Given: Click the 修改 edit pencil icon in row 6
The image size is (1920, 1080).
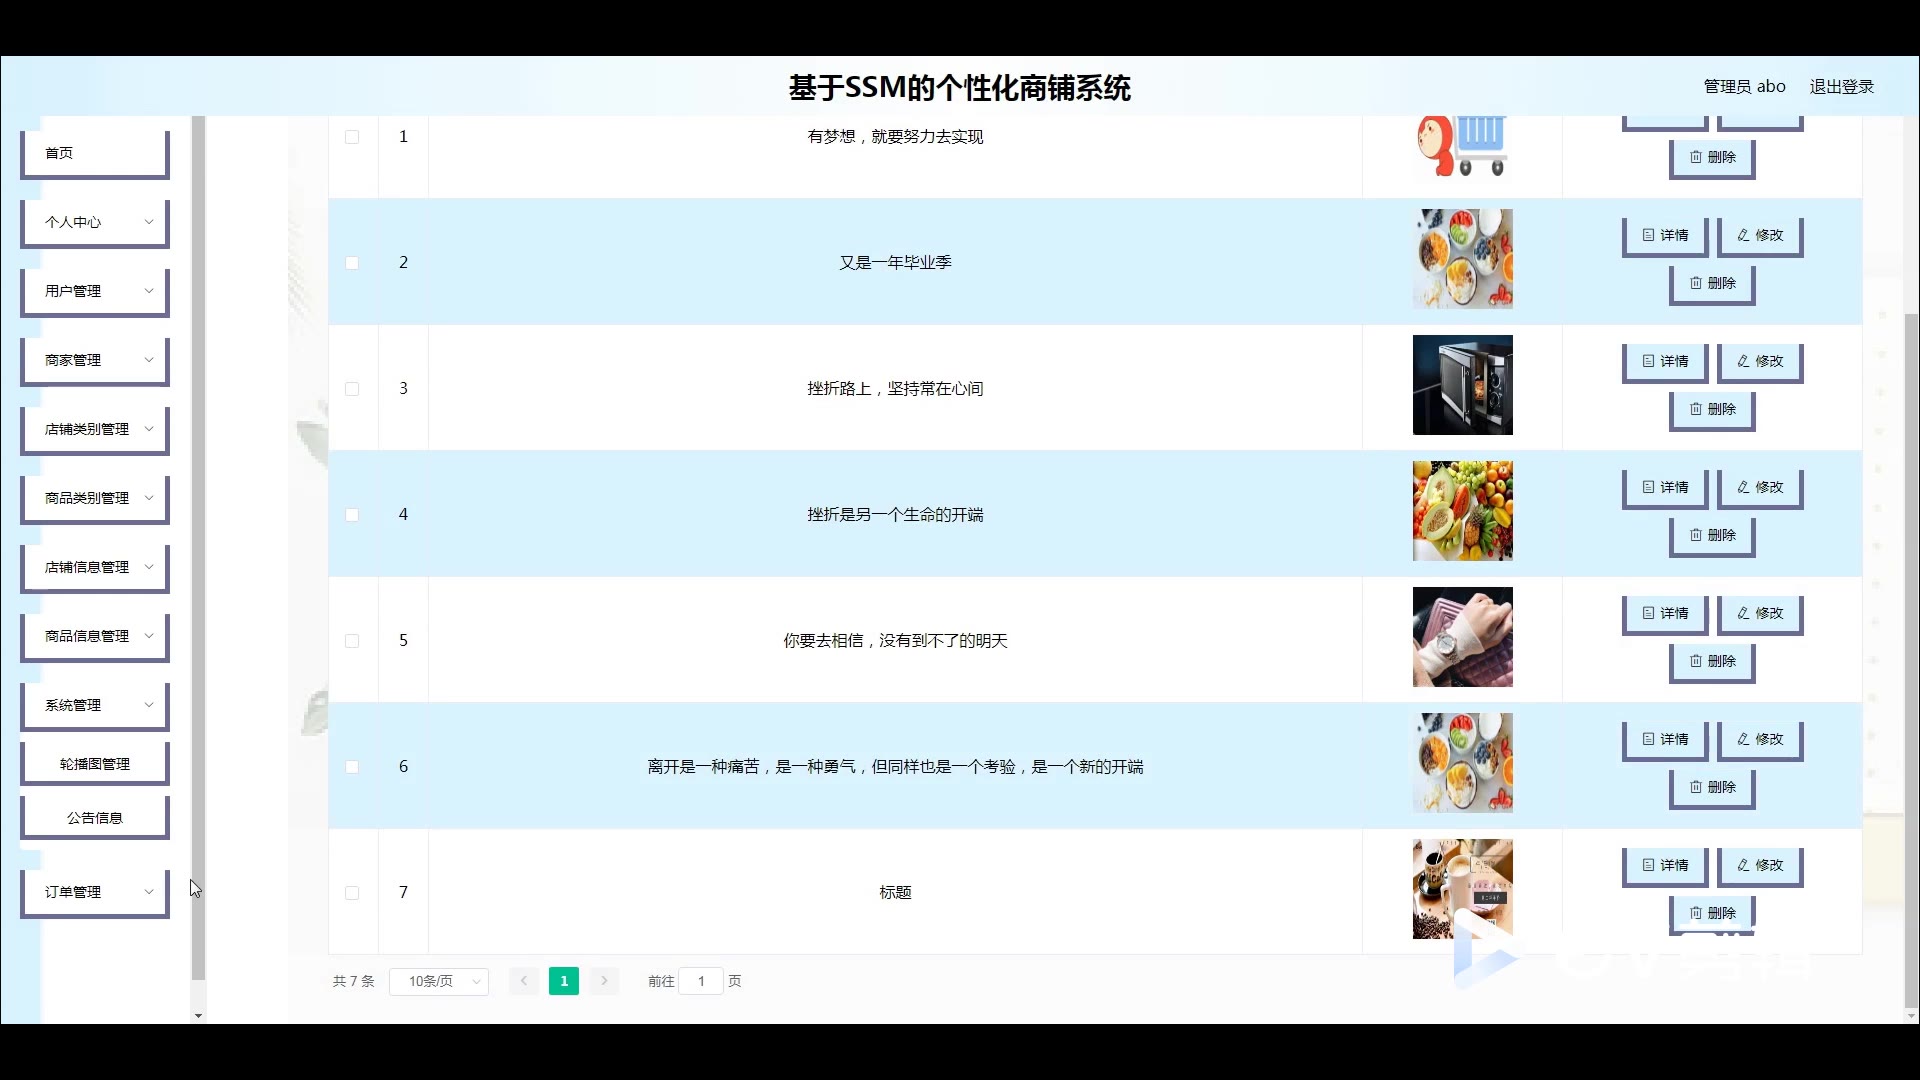Looking at the screenshot, I should 1743,739.
